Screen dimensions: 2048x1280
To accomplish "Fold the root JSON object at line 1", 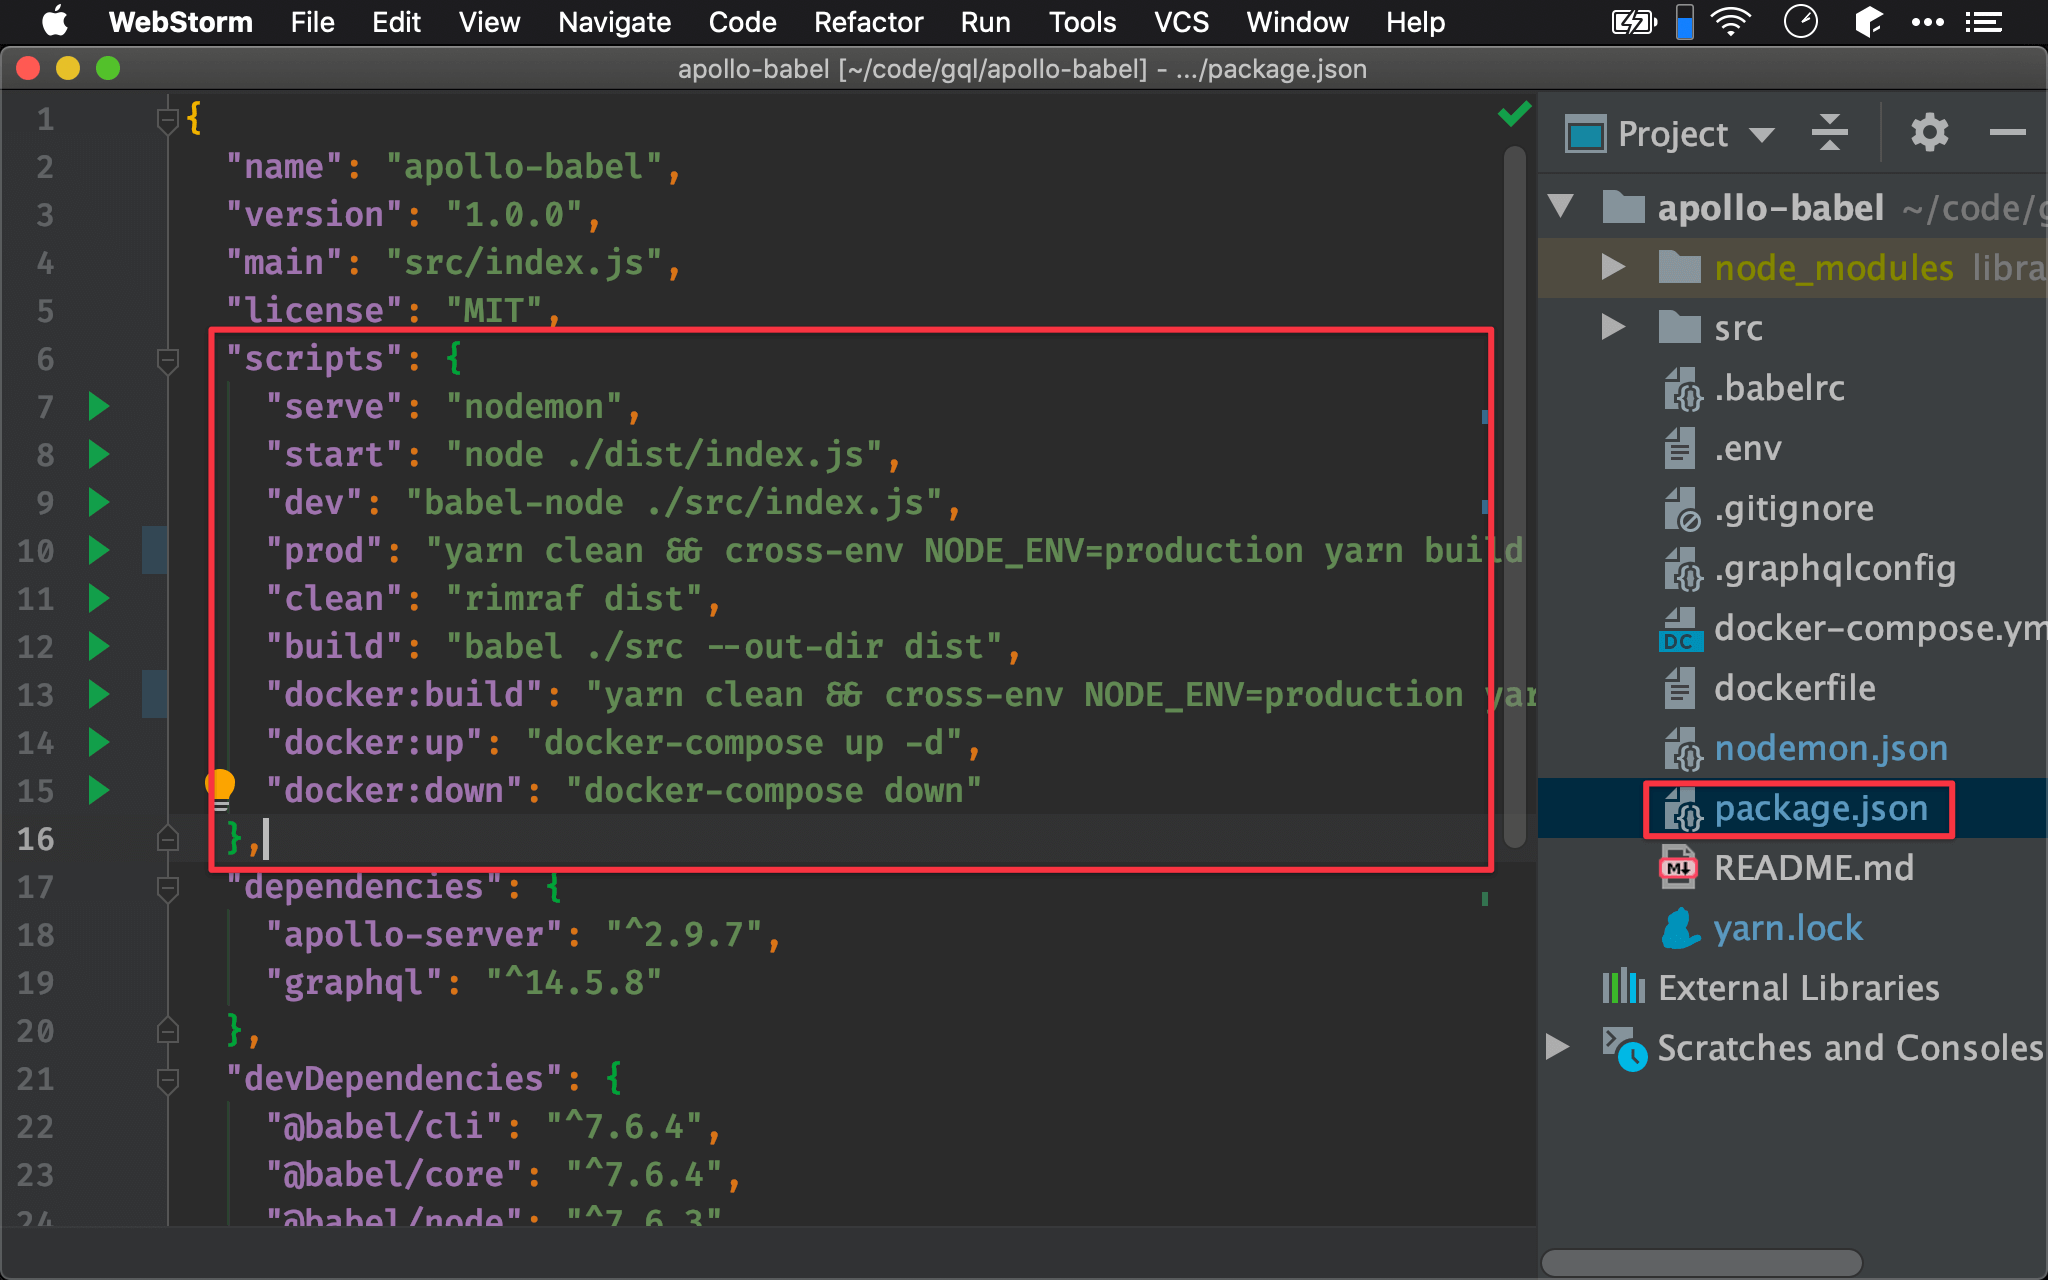I will pyautogui.click(x=167, y=120).
